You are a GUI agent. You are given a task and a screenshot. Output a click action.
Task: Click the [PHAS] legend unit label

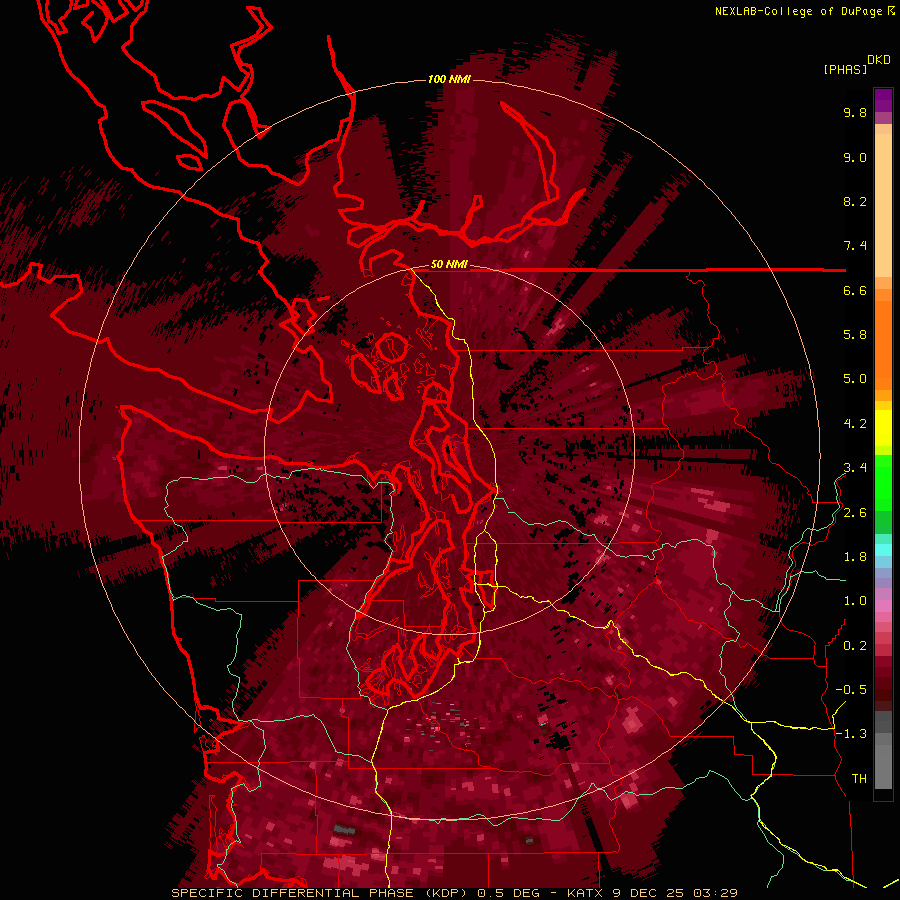845,69
